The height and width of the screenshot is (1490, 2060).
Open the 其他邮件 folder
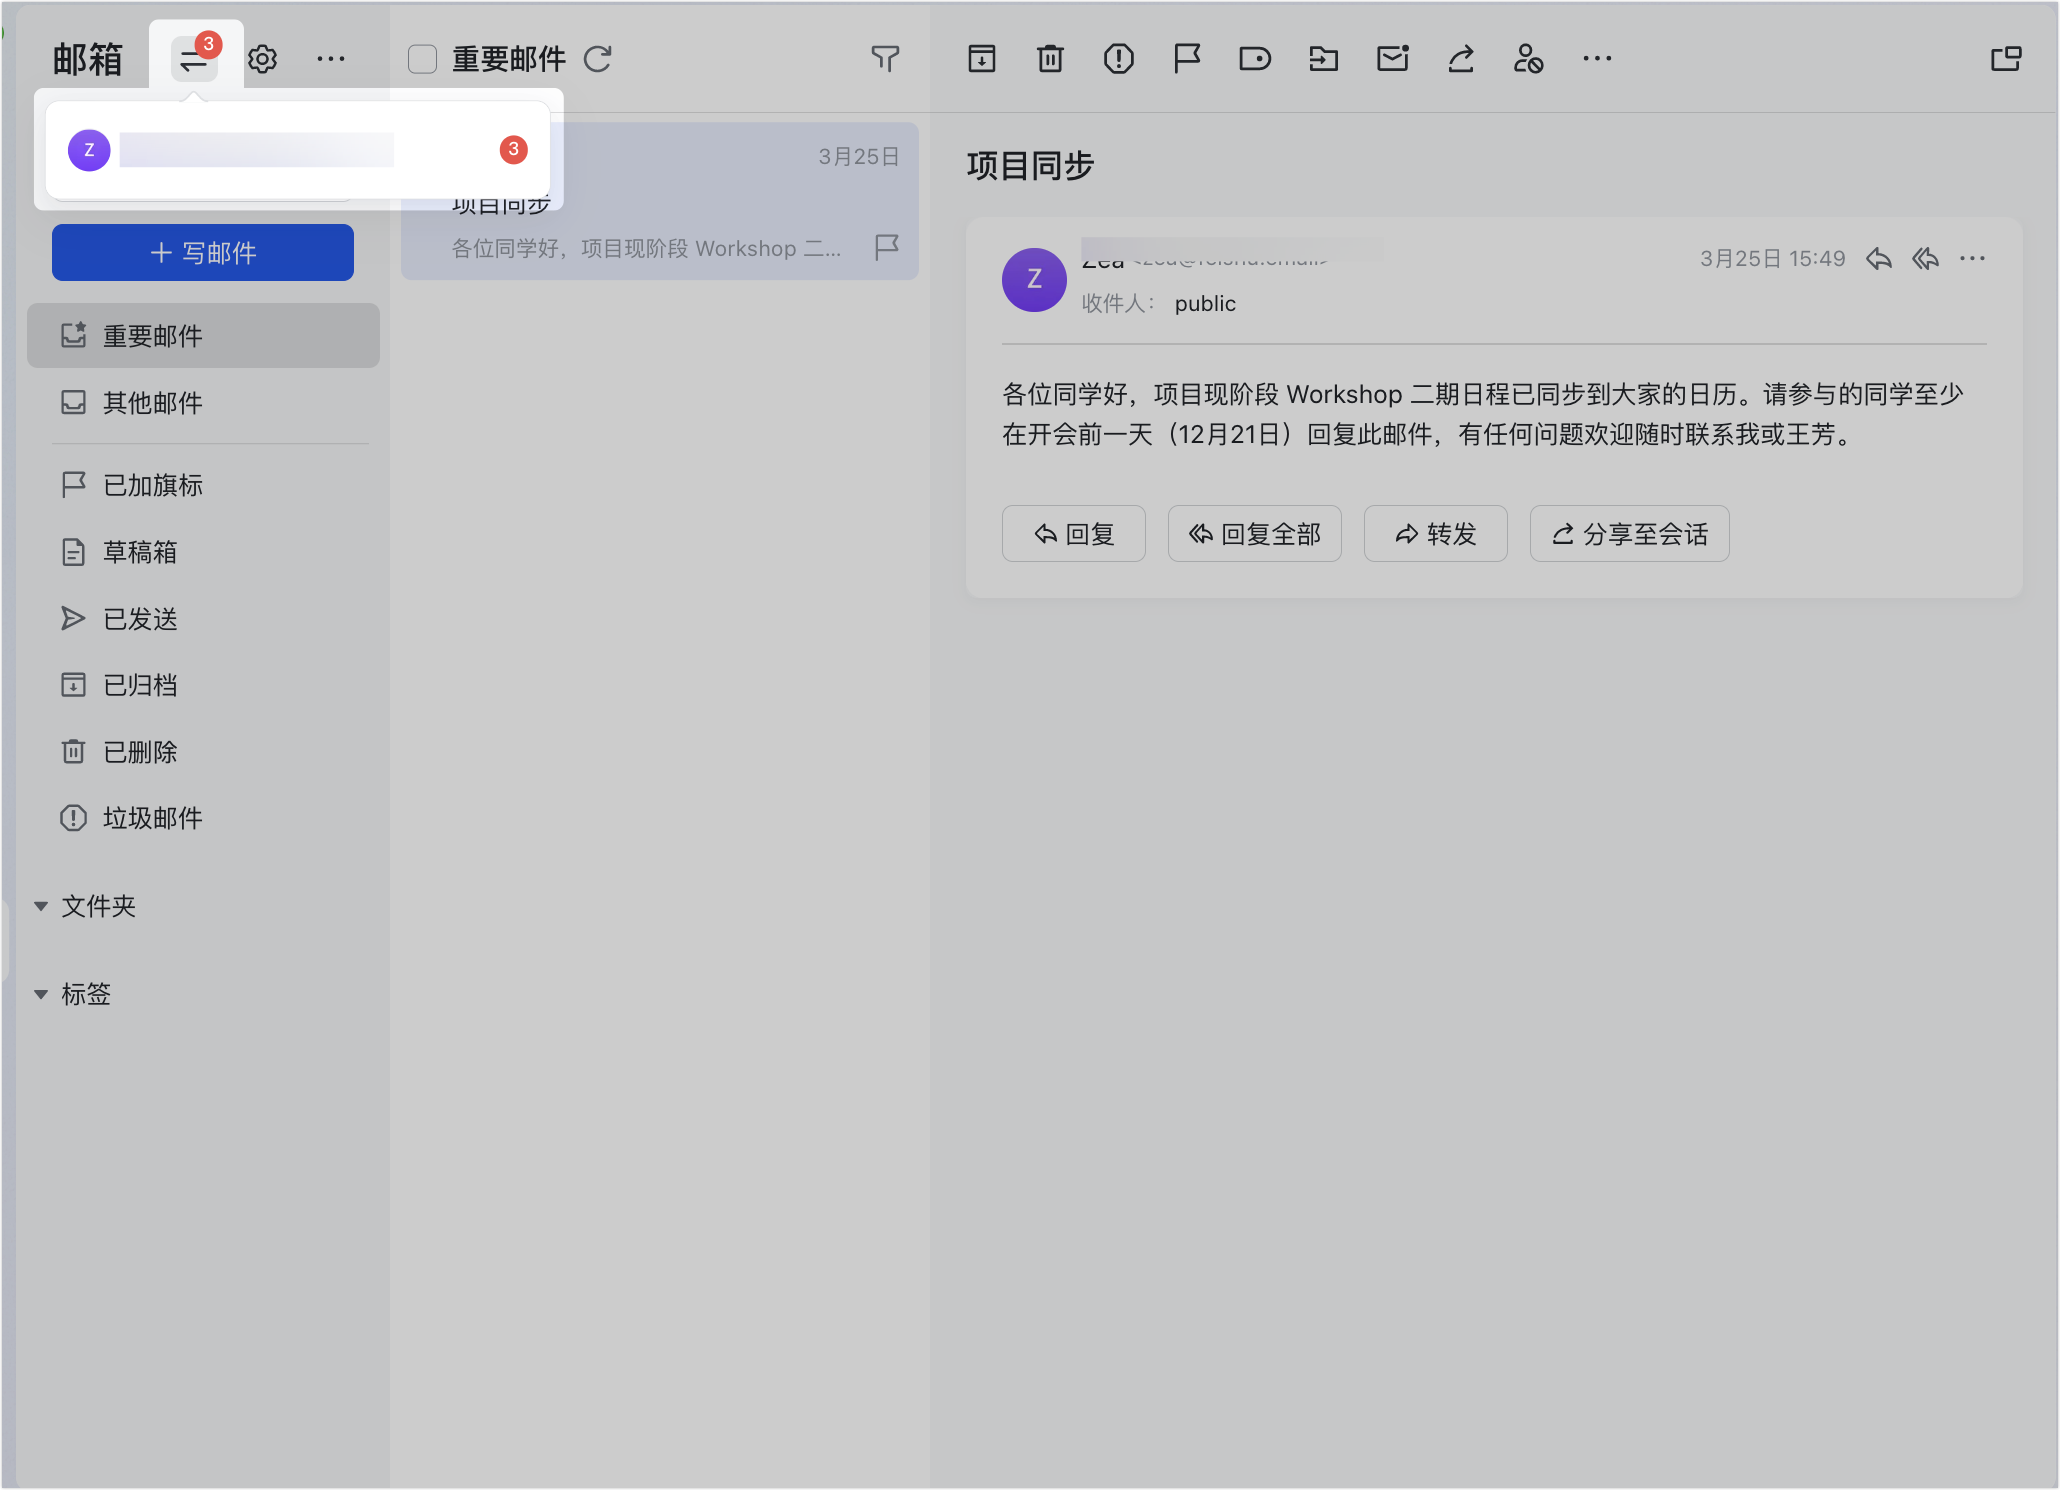[152, 403]
